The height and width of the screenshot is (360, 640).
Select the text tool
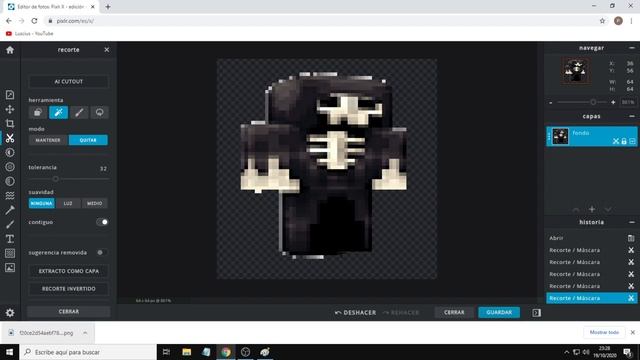click(x=10, y=239)
